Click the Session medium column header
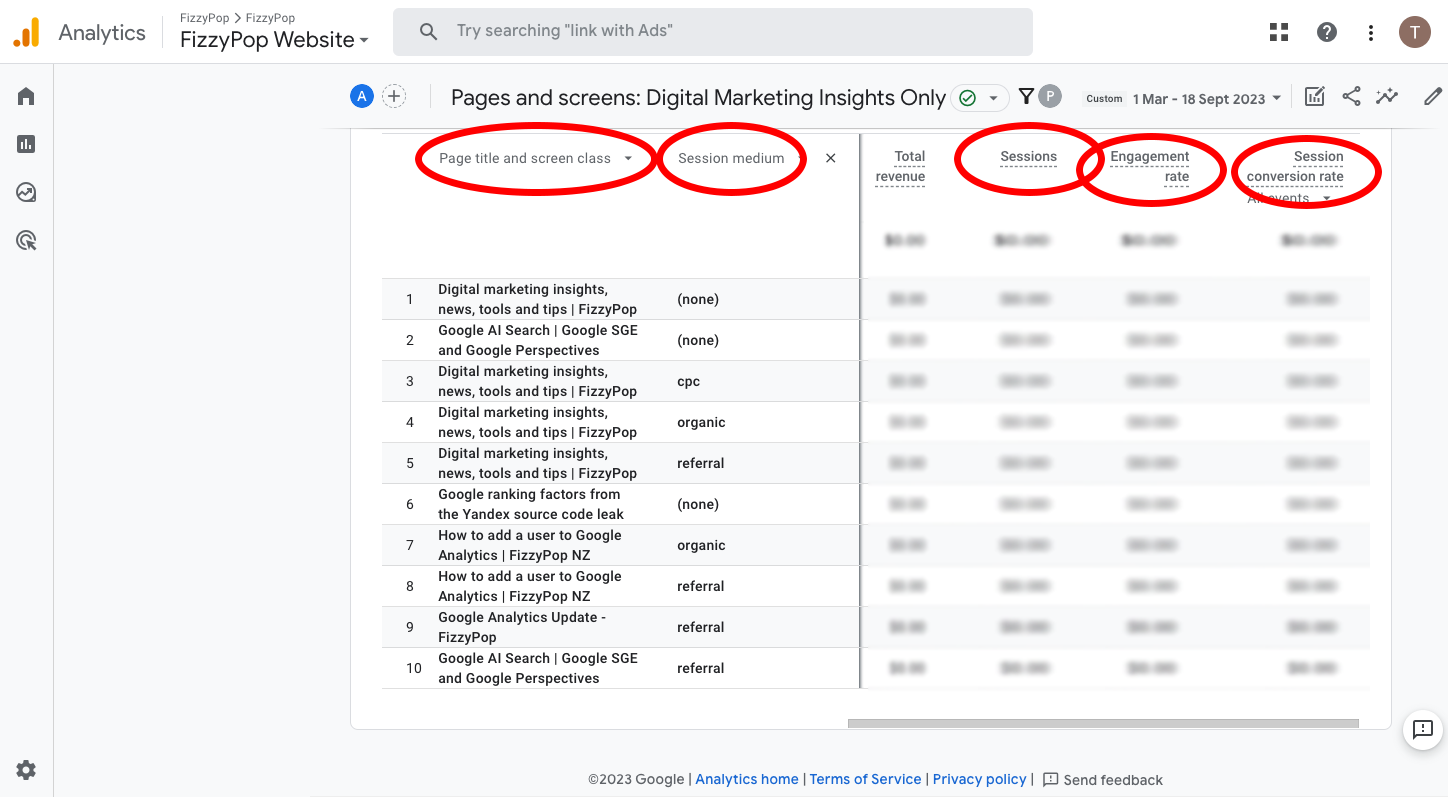The width and height of the screenshot is (1448, 797). [x=731, y=158]
